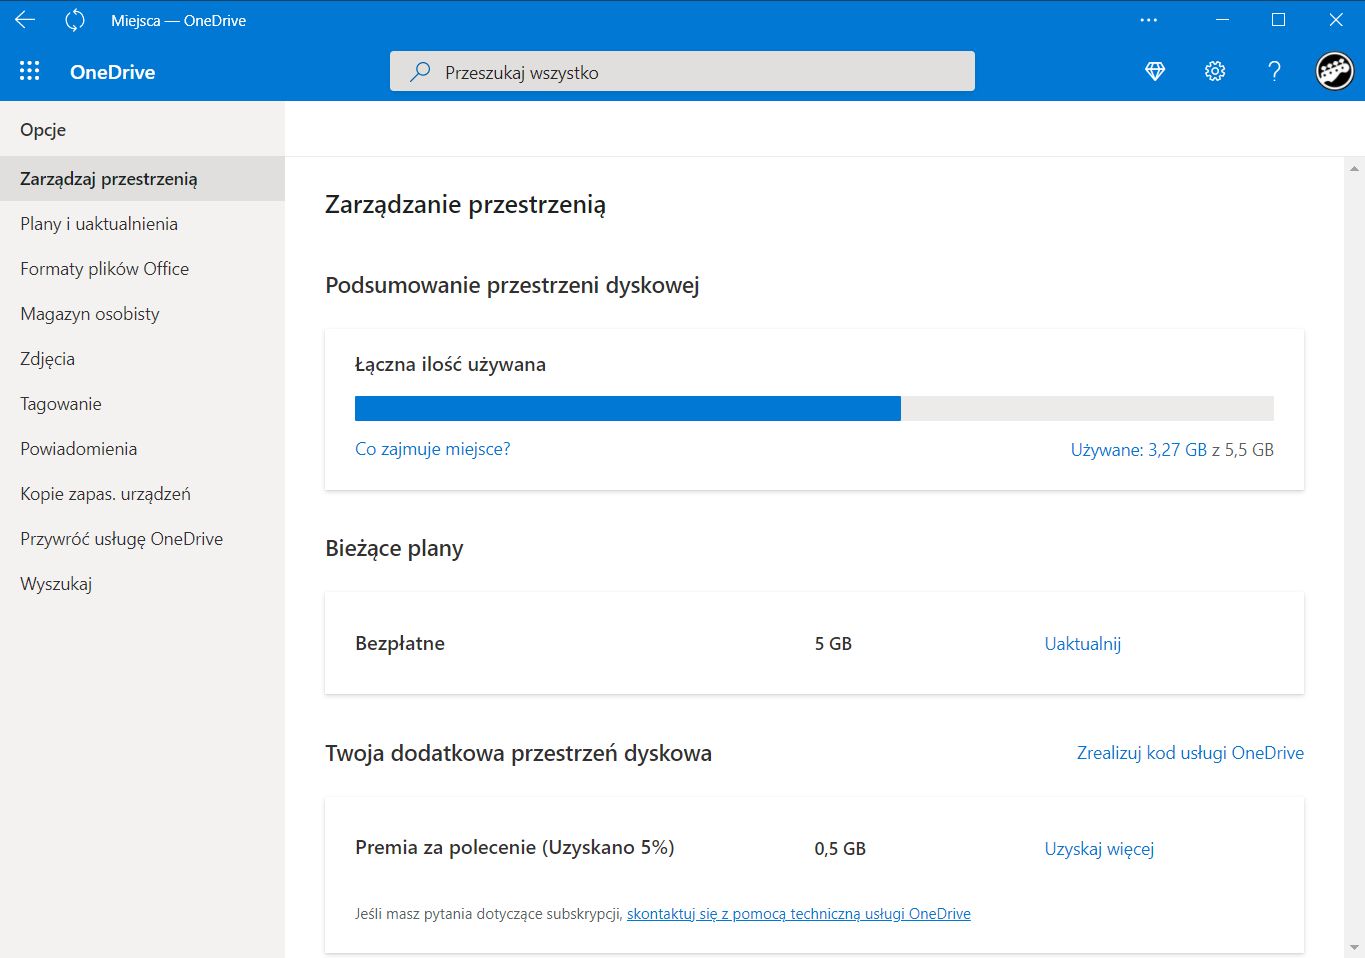This screenshot has height=958, width=1365.
Task: Open Magazyn osobisty from sidebar
Action: coord(89,313)
